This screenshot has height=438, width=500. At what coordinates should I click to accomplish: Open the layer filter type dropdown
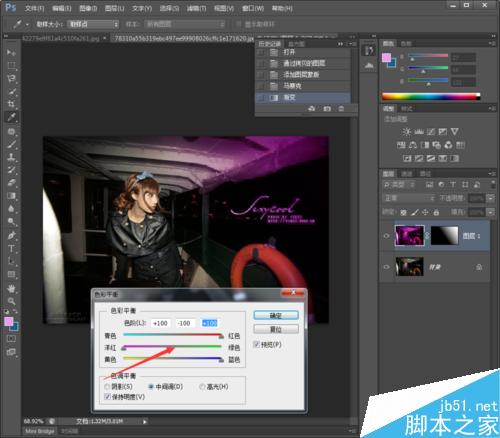(x=399, y=184)
